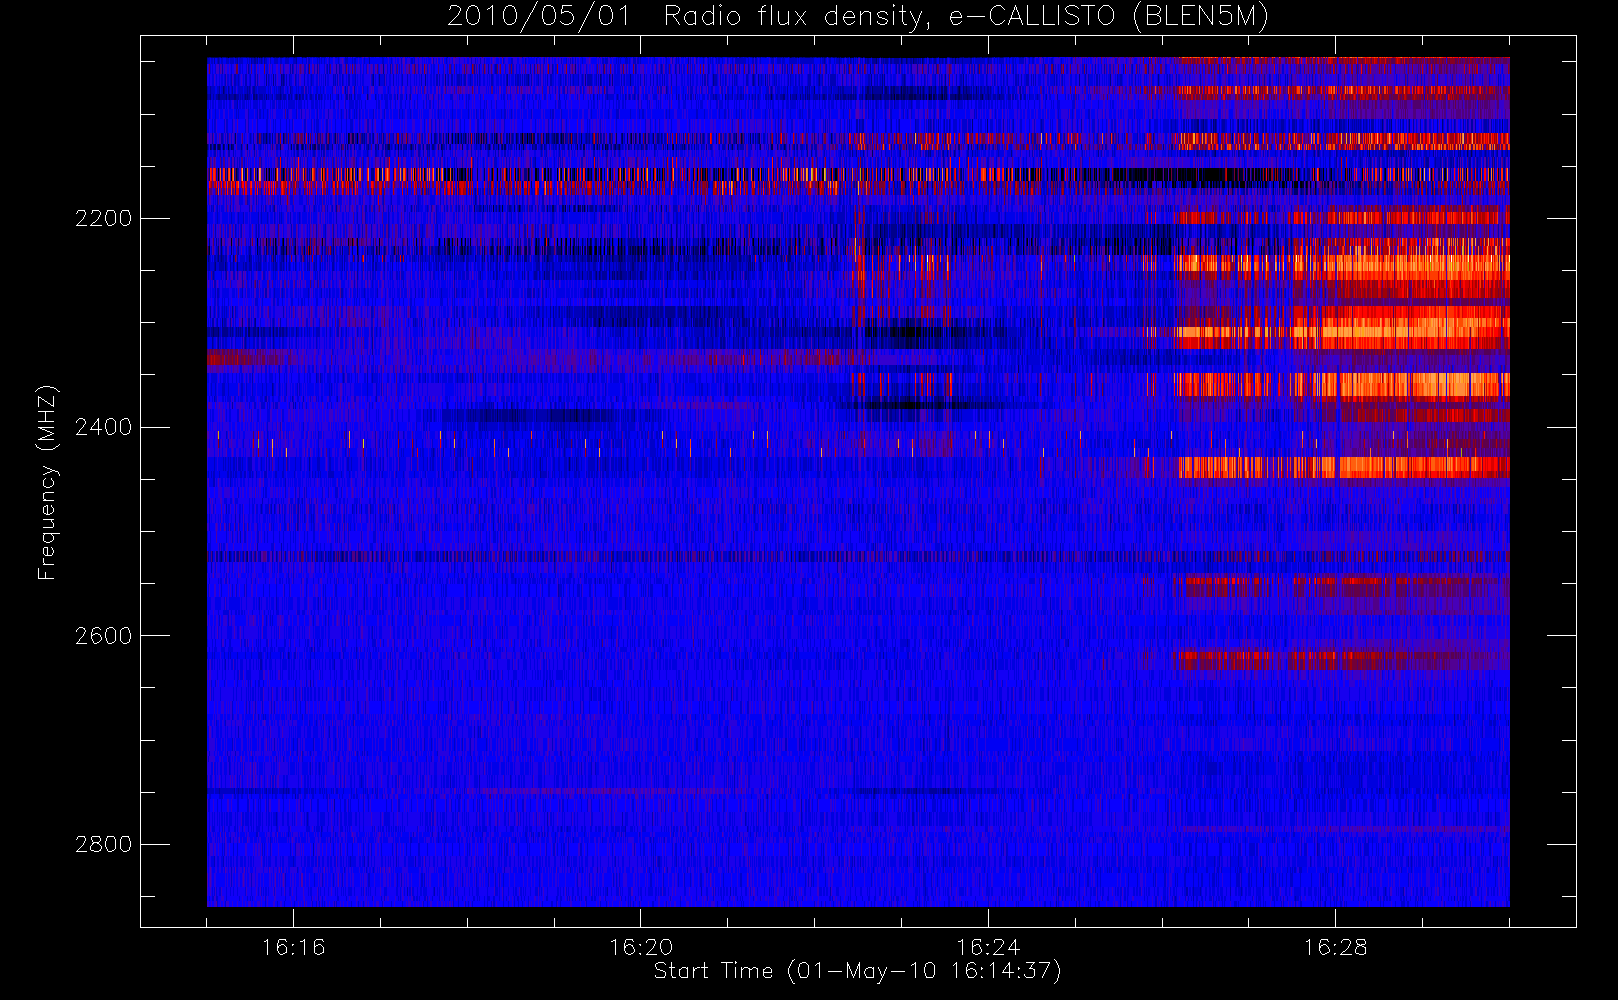
Task: Click the 2600 frequency tick label
Action: click(103, 636)
